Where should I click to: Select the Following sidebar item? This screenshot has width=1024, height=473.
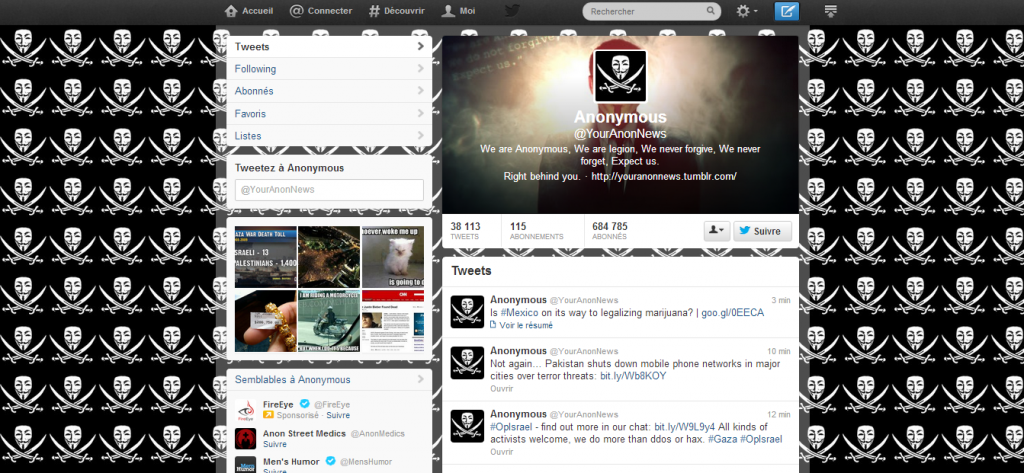(x=329, y=69)
